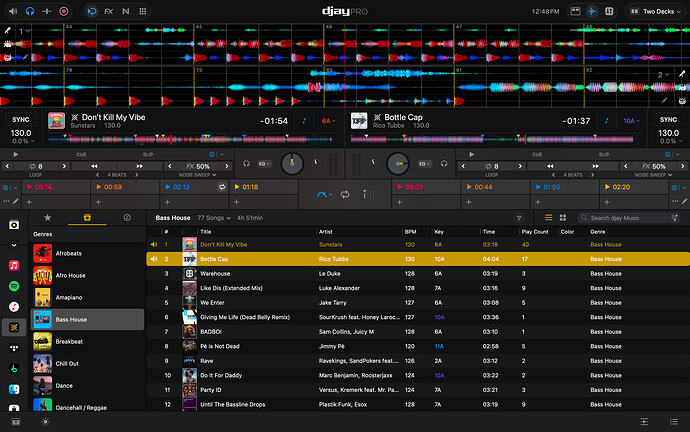The height and width of the screenshot is (432, 690).
Task: Adjust the left deck filter knob
Action: point(292,163)
